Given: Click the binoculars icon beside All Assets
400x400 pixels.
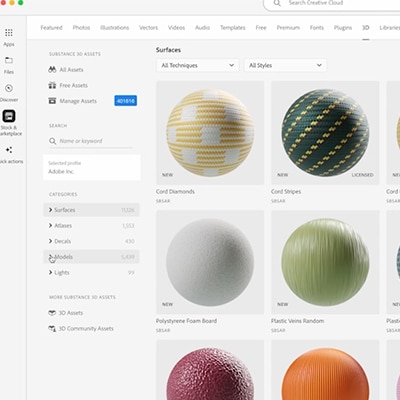Looking at the screenshot, I should coord(52,69).
